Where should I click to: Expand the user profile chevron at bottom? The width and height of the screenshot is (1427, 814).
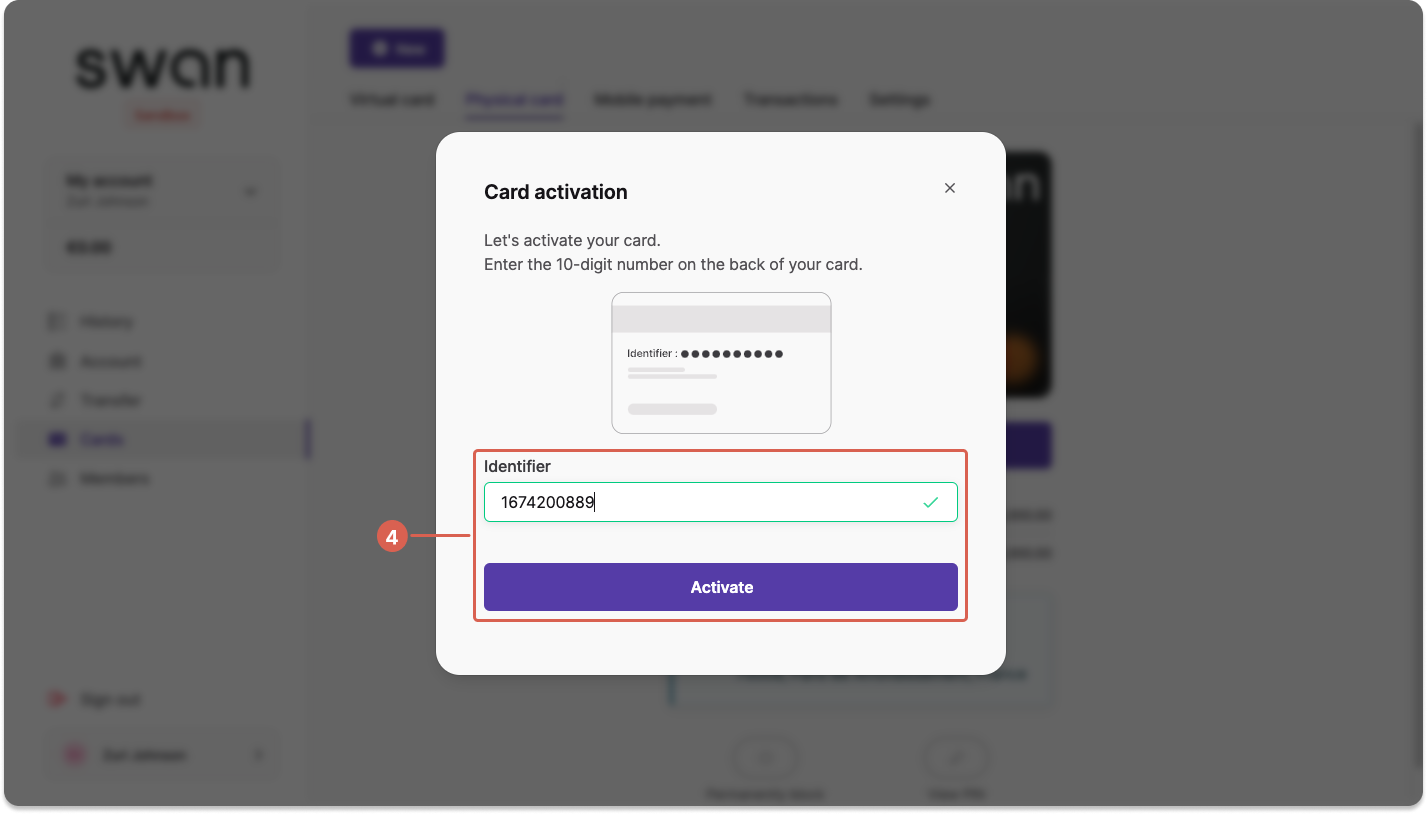258,755
